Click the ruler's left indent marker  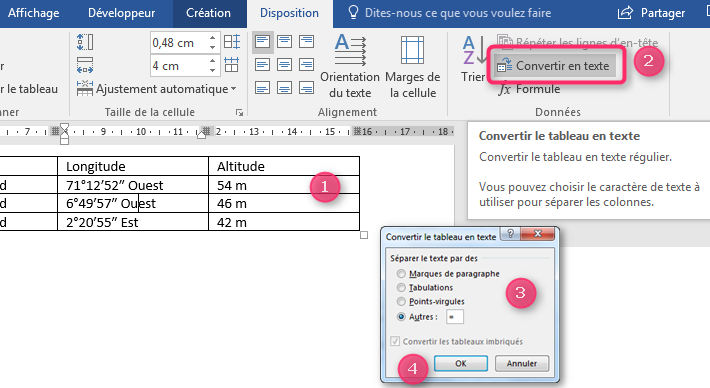pyautogui.click(x=65, y=141)
